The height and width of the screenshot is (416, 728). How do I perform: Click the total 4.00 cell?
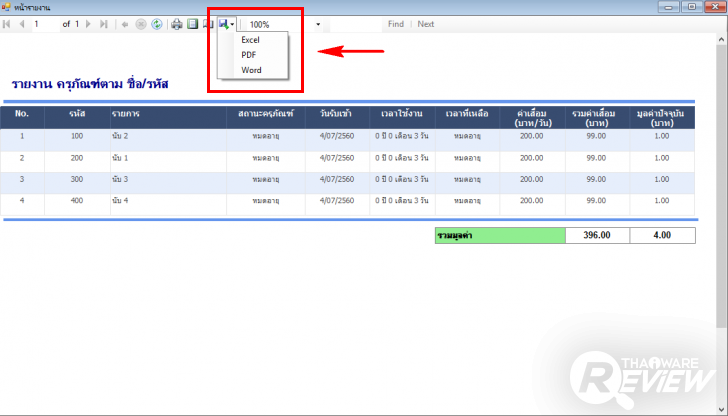pyautogui.click(x=662, y=235)
